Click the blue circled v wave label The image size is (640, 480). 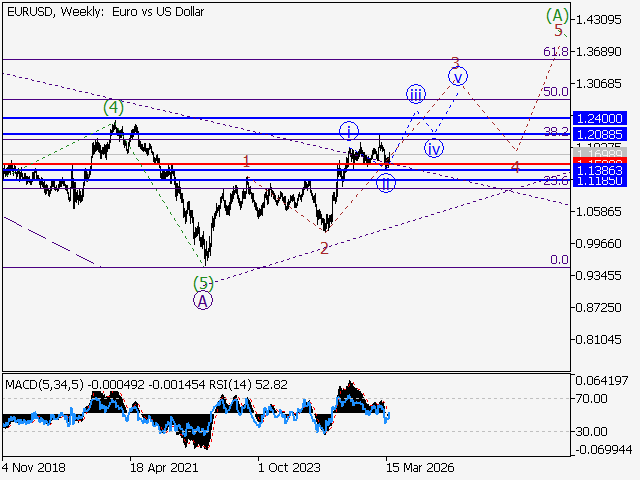click(x=458, y=76)
